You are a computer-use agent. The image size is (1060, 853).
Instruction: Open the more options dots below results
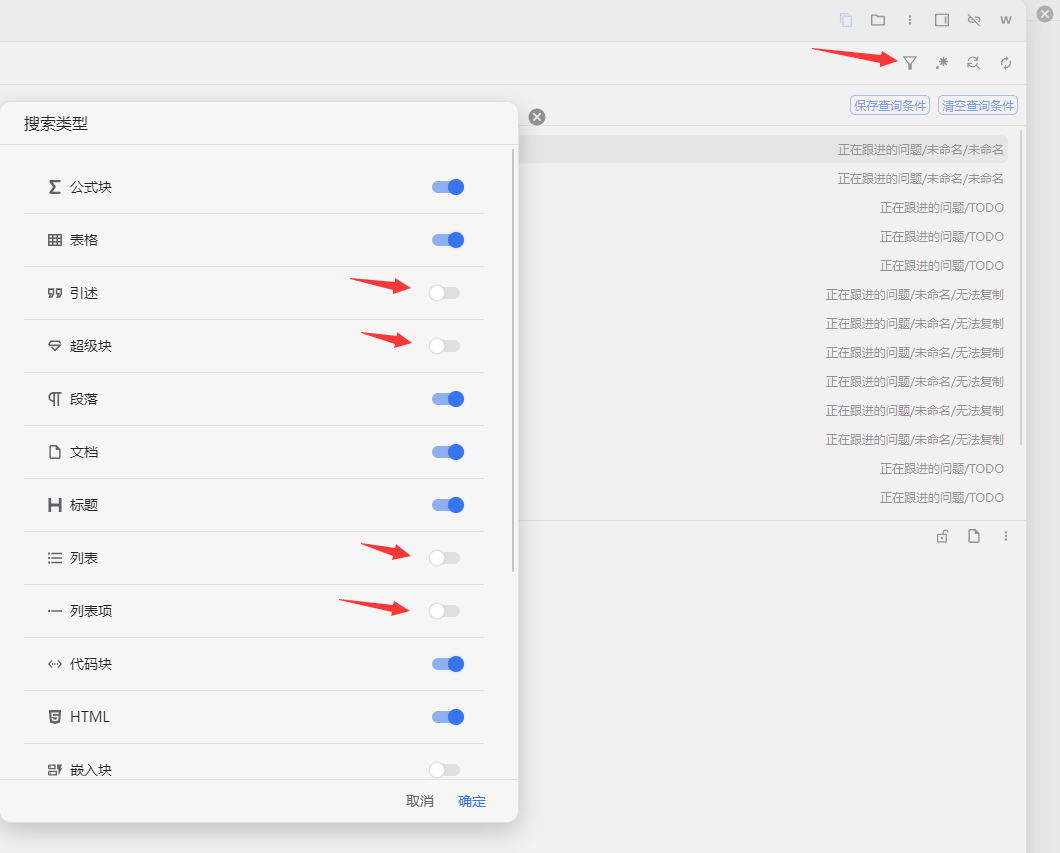pos(1006,536)
